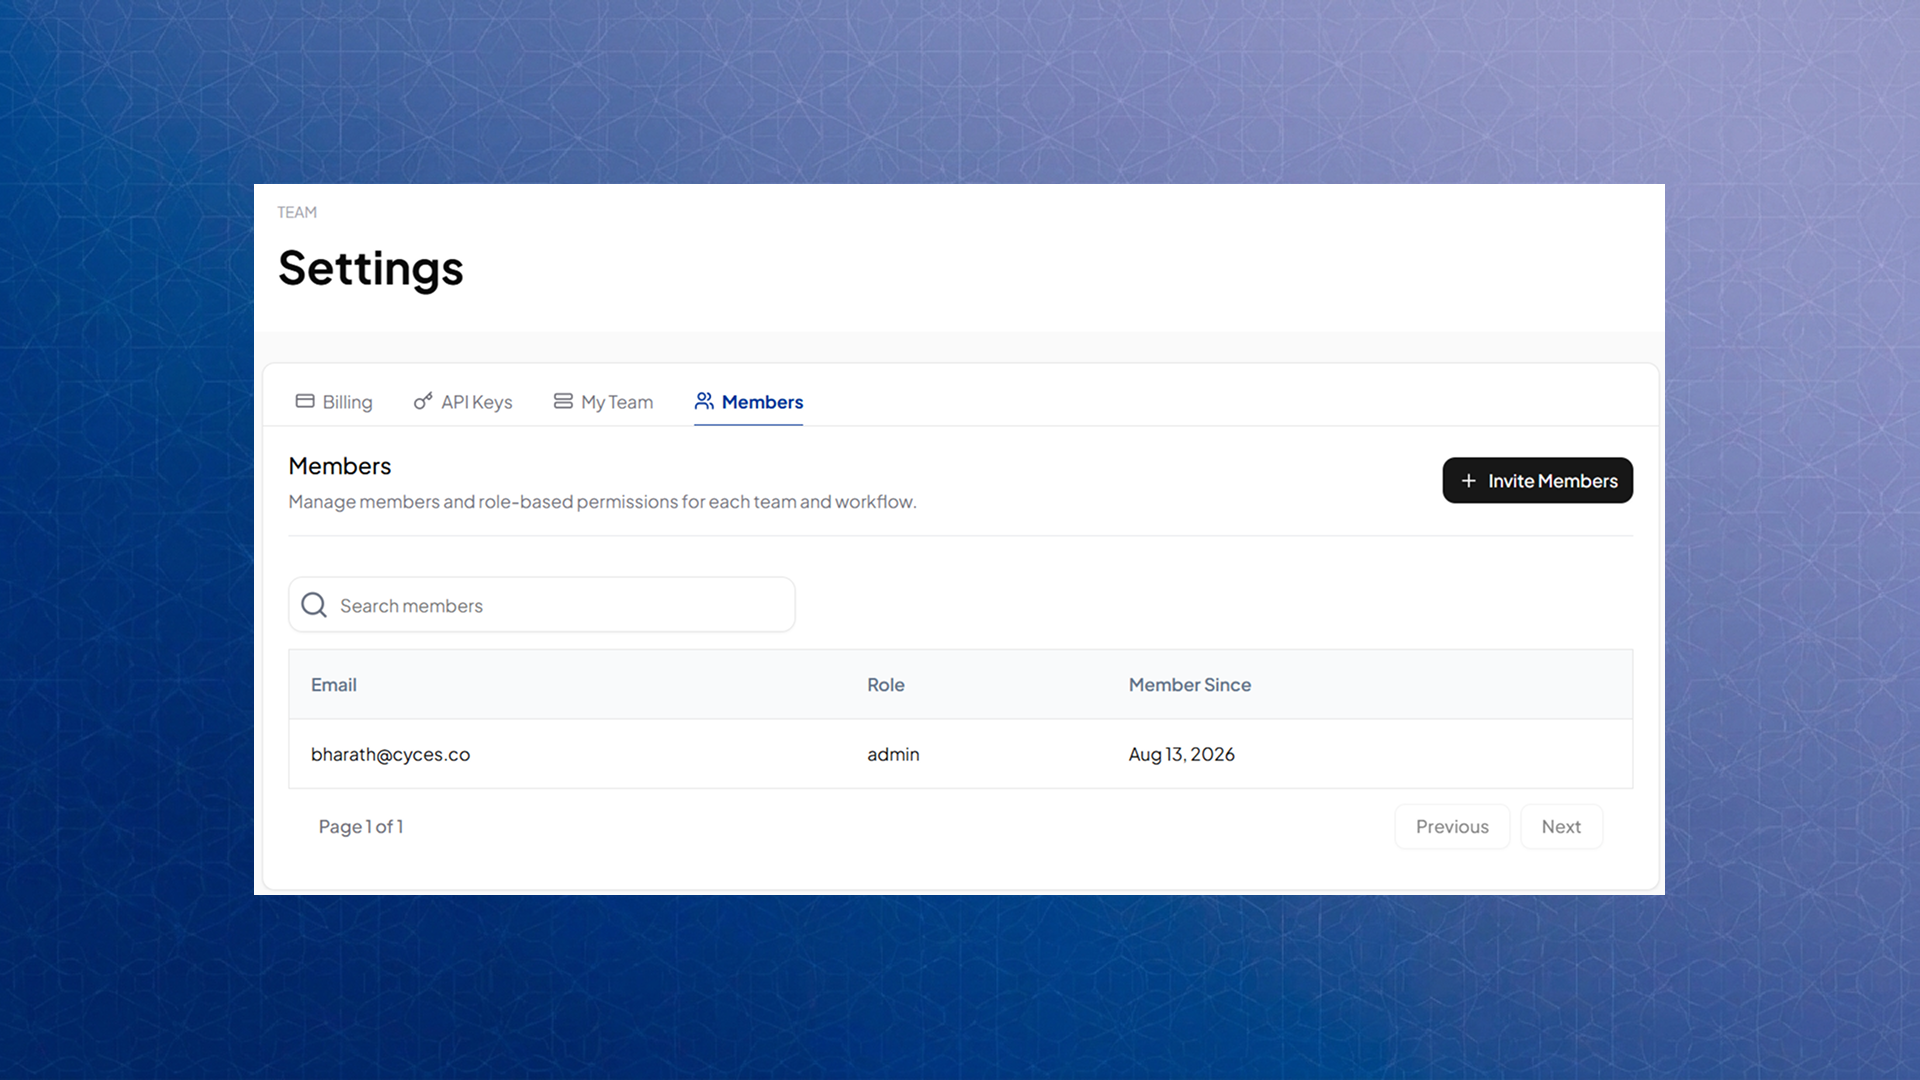Select the bharath@cyces.co email cell
This screenshot has height=1080, width=1920.
[x=390, y=754]
